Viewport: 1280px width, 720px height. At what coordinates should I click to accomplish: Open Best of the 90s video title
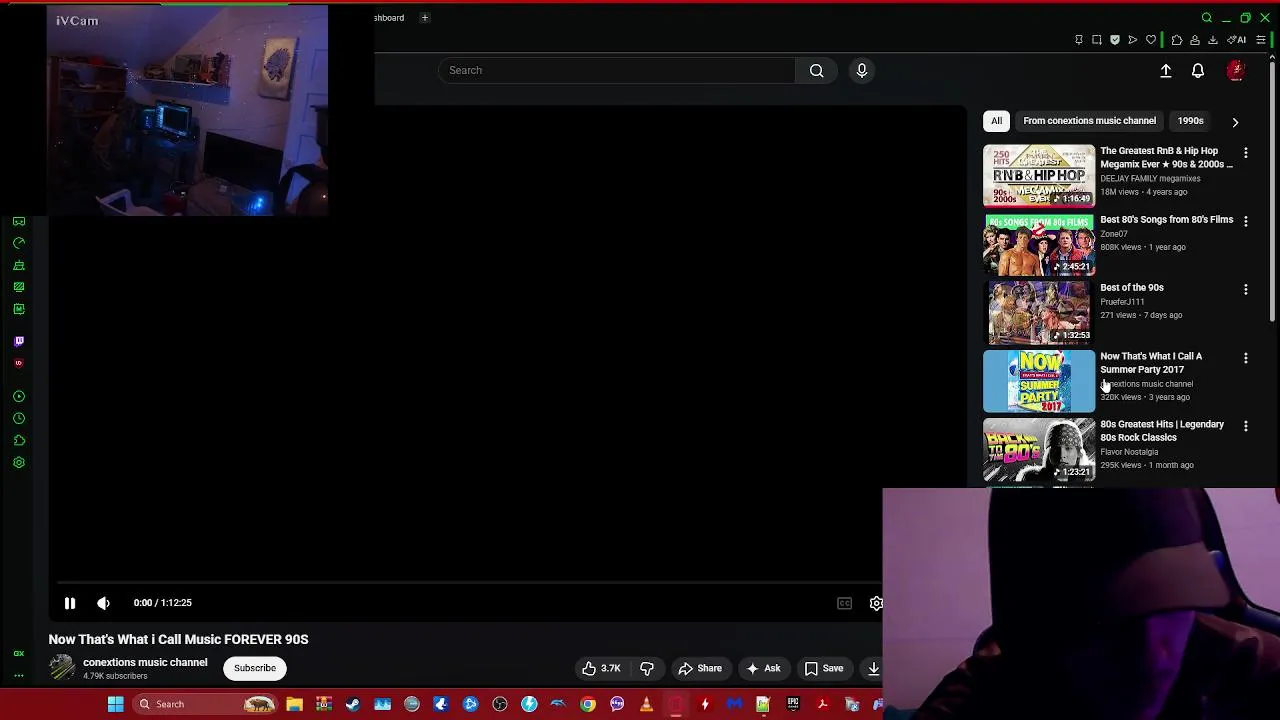pos(1132,288)
